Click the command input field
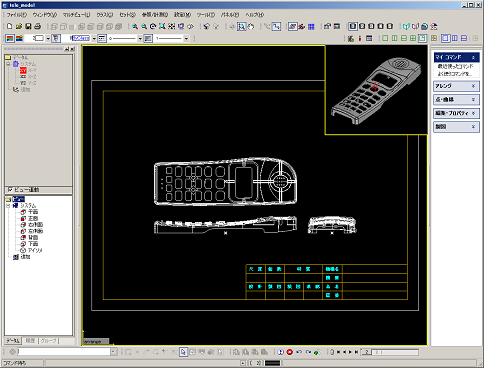This screenshot has height=368, width=484. pyautogui.click(x=64, y=352)
